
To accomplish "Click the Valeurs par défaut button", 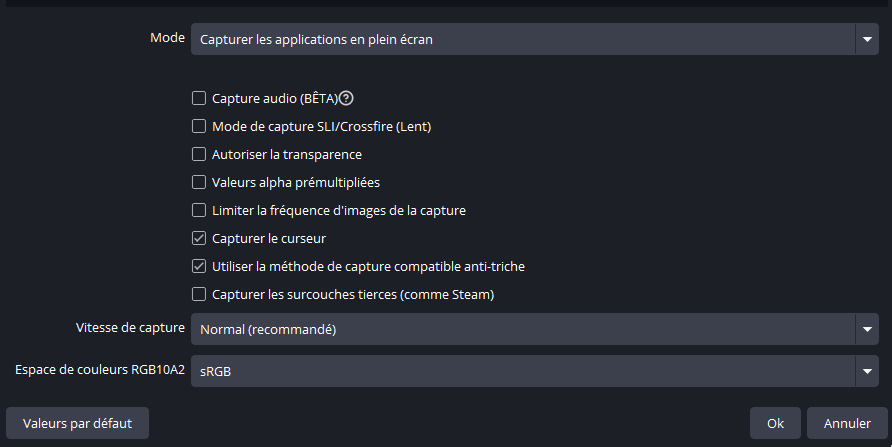I will (x=78, y=423).
